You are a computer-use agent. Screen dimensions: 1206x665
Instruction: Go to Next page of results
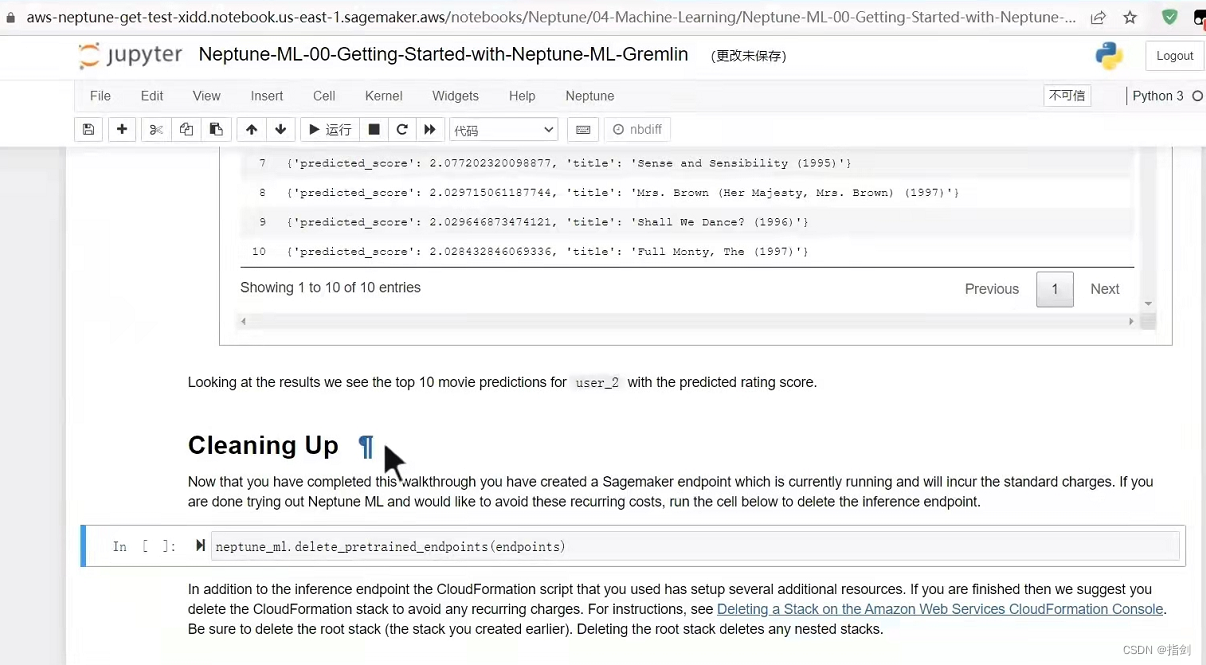click(1105, 289)
